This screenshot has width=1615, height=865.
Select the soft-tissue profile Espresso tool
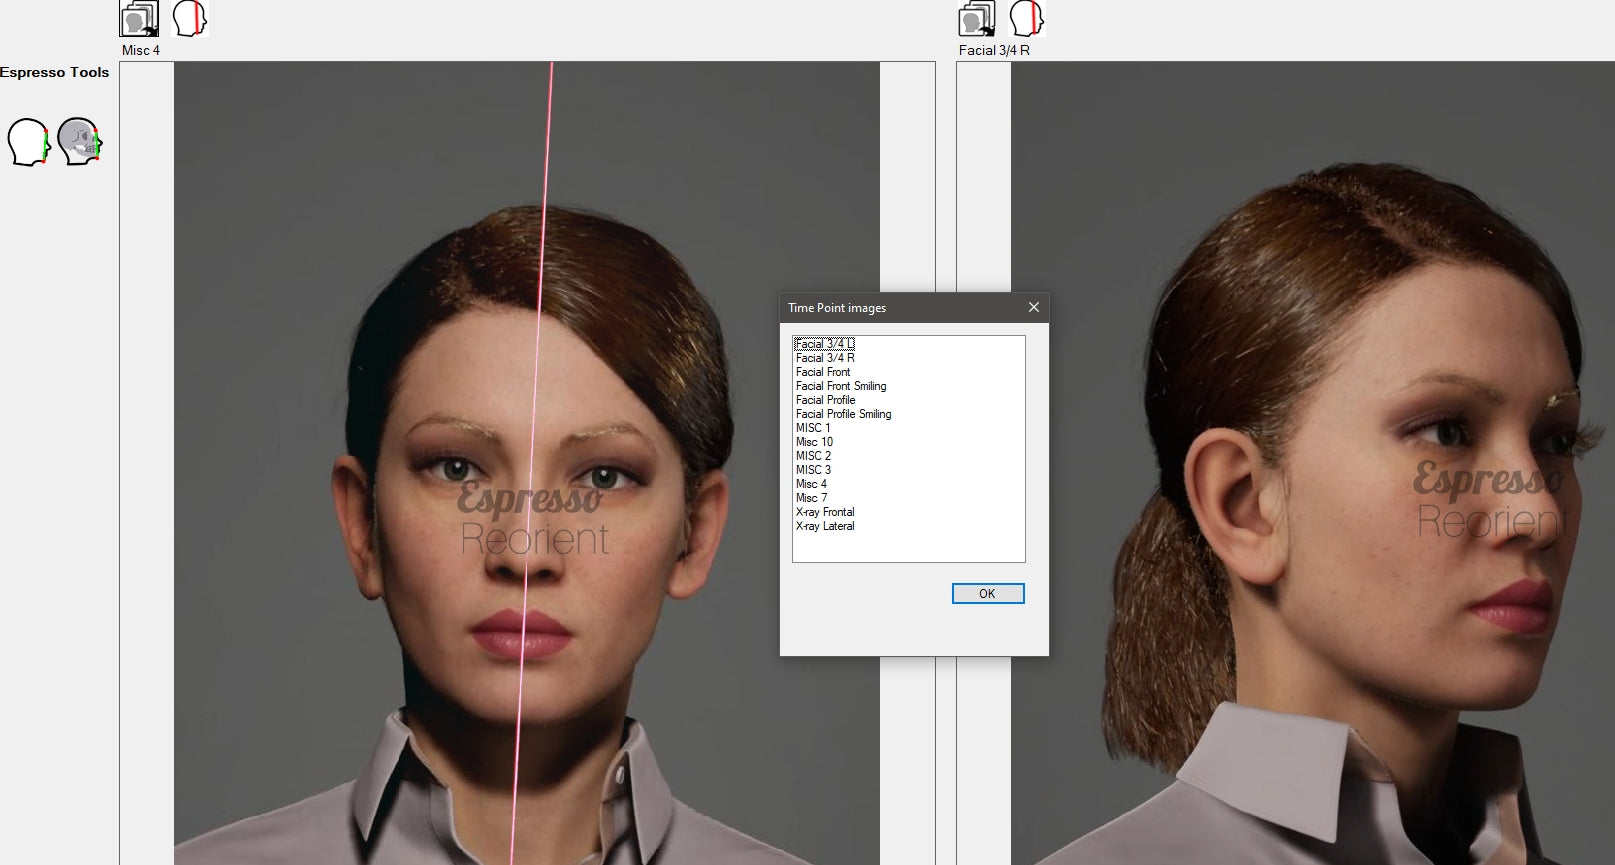point(29,142)
